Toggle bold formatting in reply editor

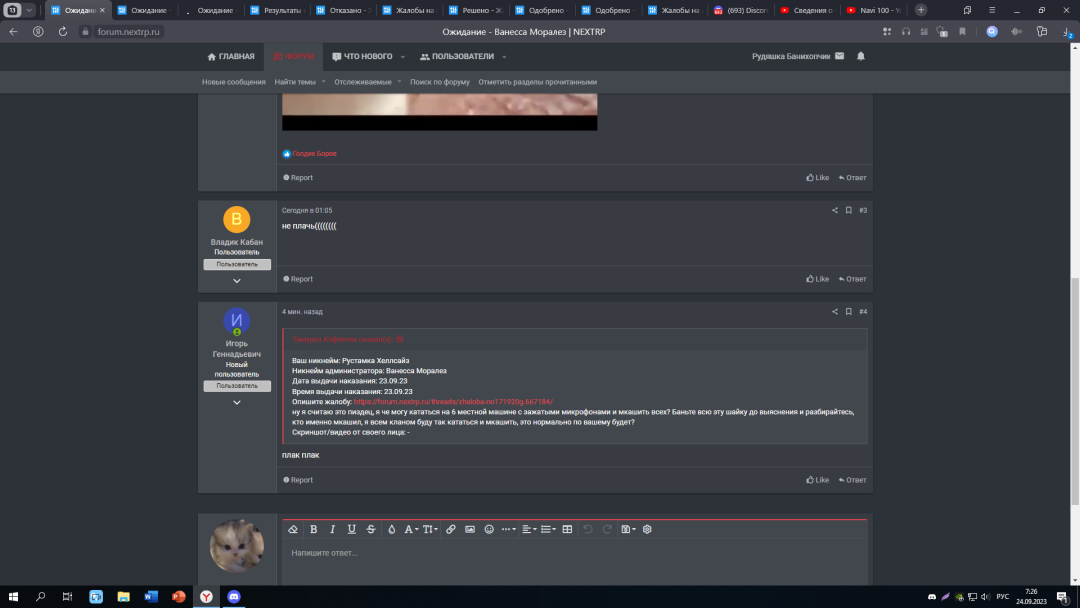(313, 529)
